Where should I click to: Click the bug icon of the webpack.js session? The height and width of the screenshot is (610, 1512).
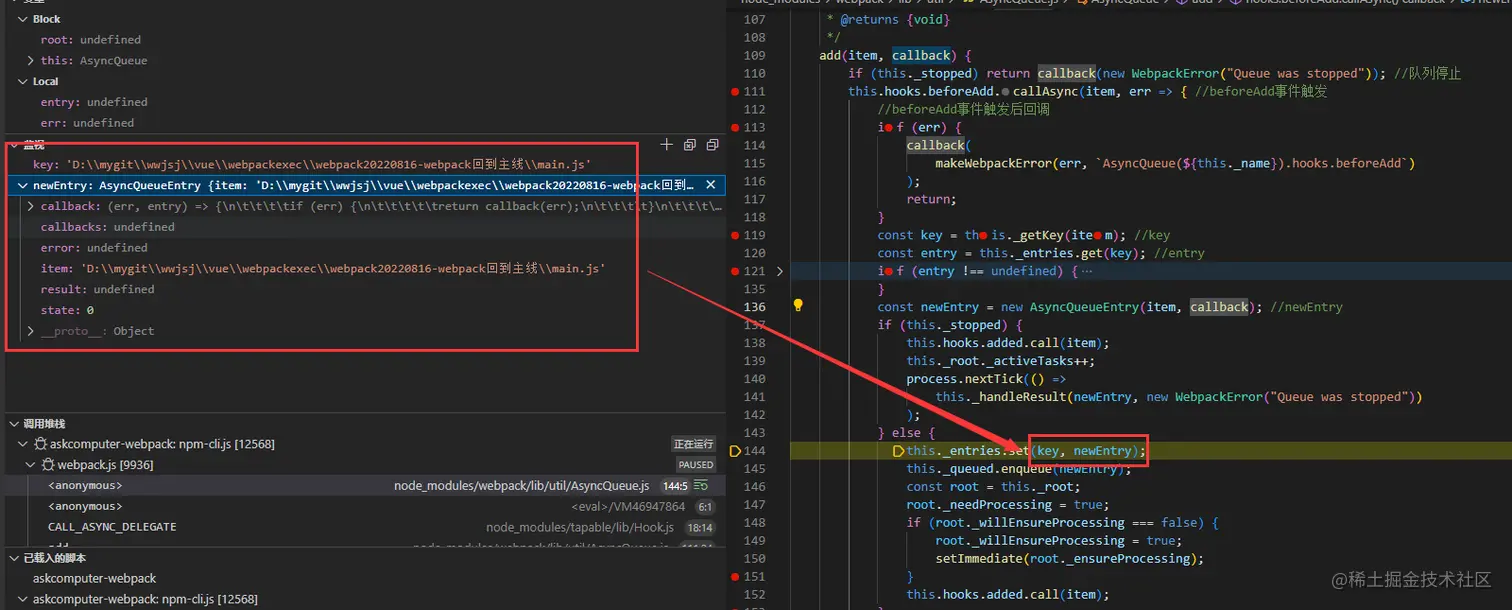pos(48,465)
